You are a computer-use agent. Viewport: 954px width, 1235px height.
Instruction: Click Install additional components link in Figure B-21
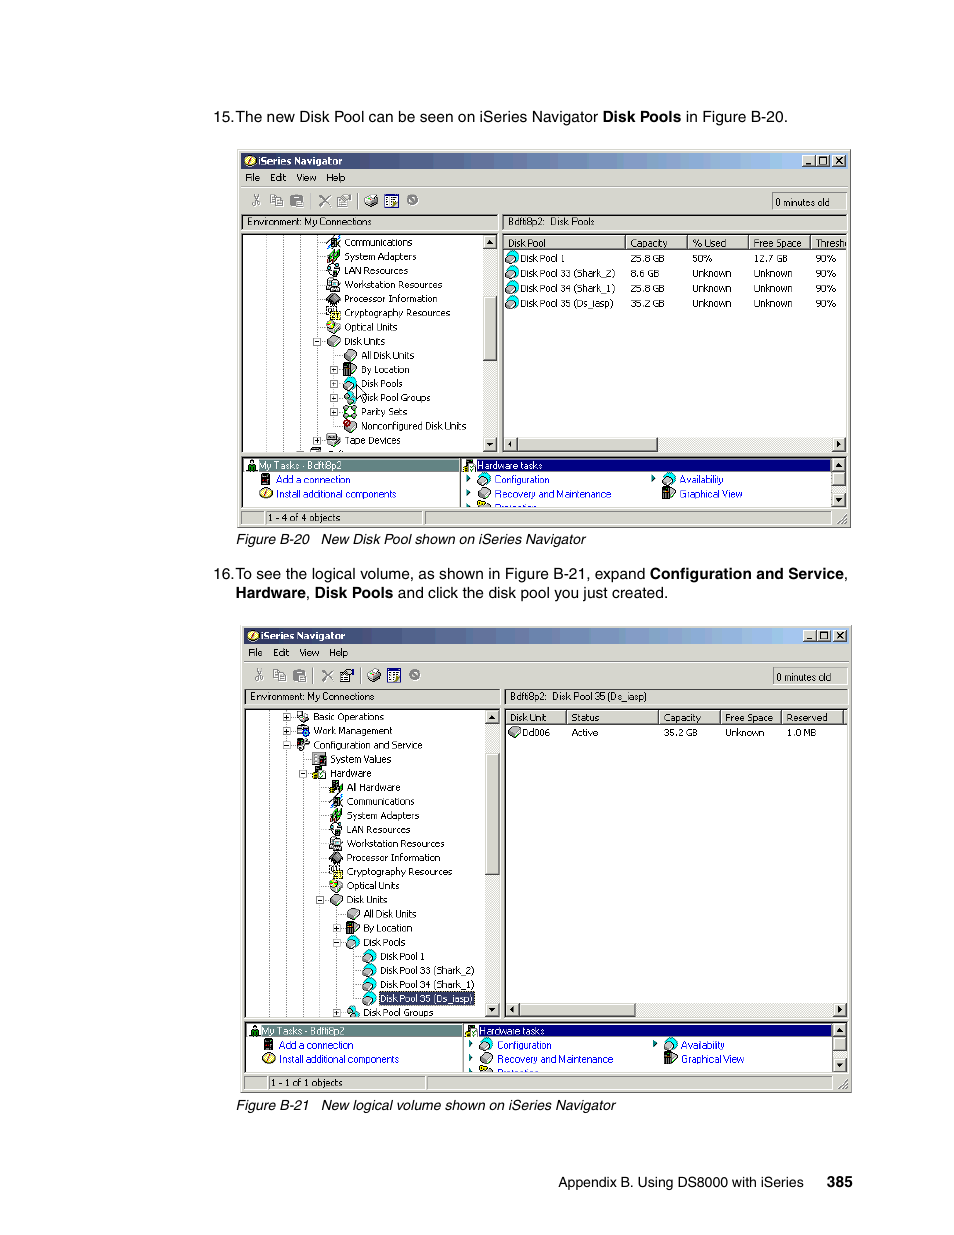click(339, 1059)
